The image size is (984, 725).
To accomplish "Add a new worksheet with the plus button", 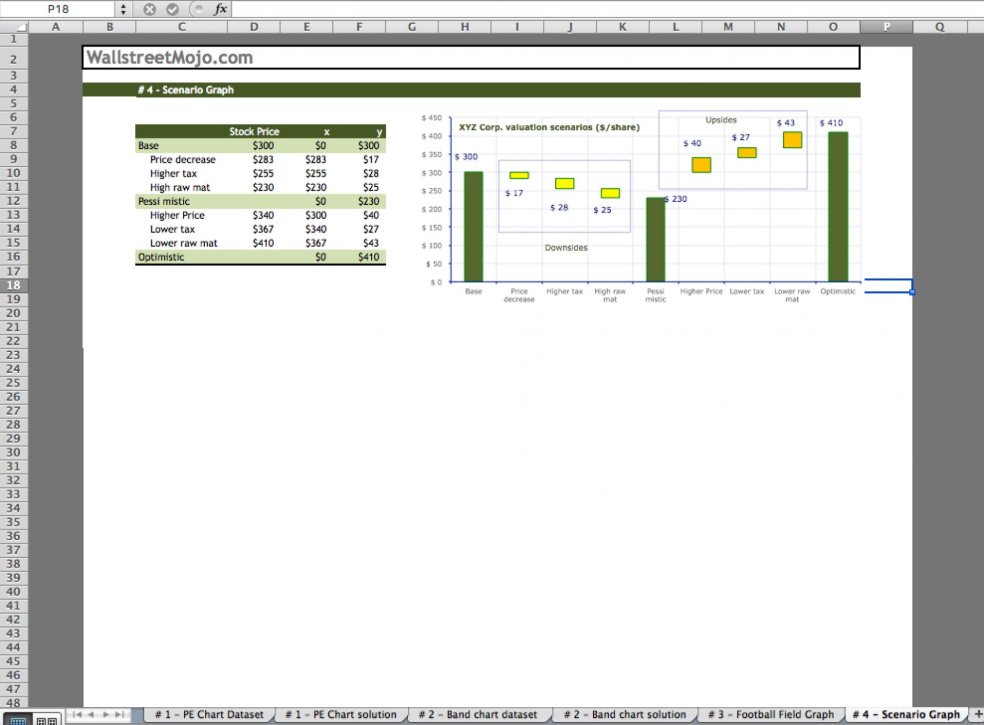I will point(977,714).
